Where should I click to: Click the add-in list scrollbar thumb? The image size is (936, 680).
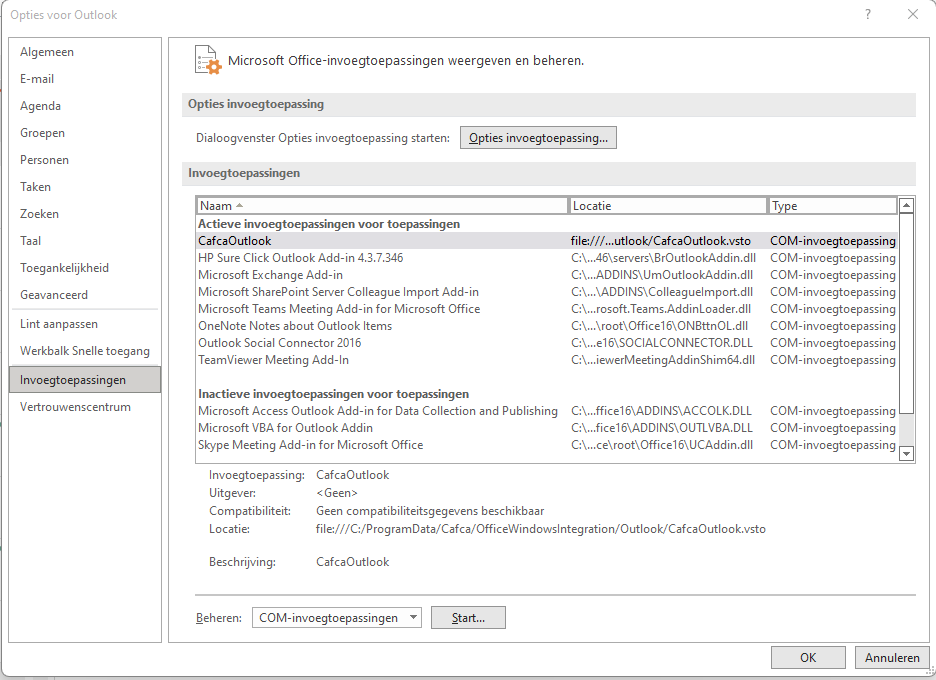[906, 313]
